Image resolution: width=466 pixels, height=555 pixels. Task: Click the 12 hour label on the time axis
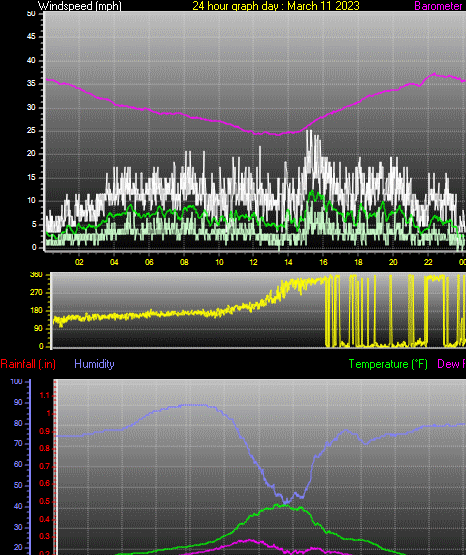click(x=253, y=262)
